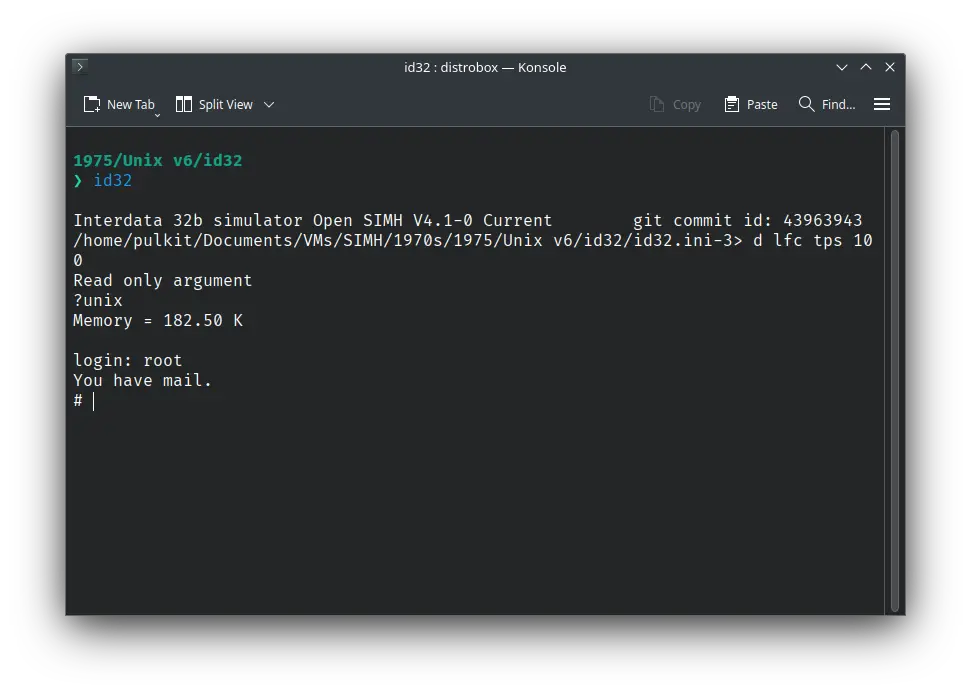Click the vertical scrollbar track
972x694 pixels.
[895, 400]
